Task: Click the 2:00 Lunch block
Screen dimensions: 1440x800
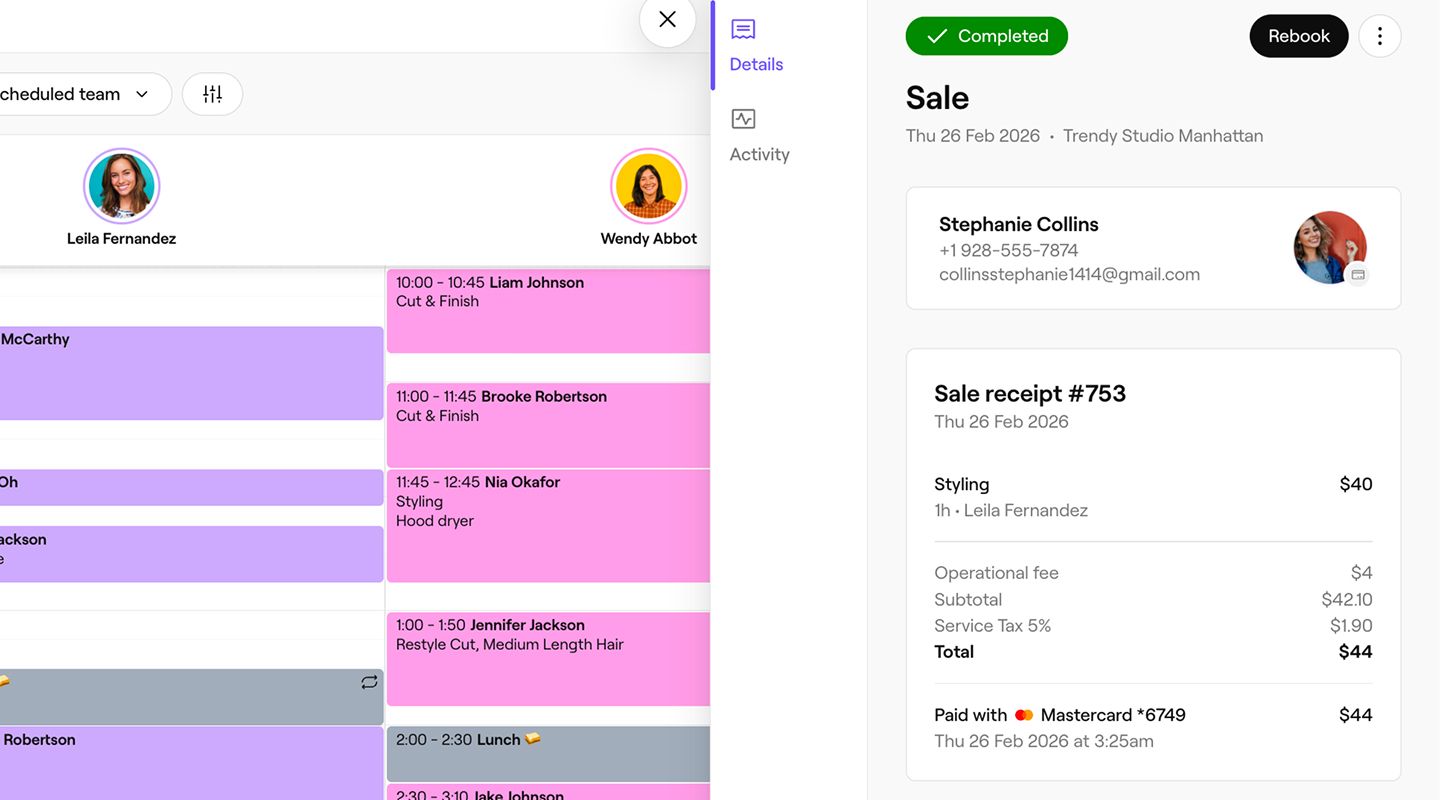Action: tap(548, 753)
